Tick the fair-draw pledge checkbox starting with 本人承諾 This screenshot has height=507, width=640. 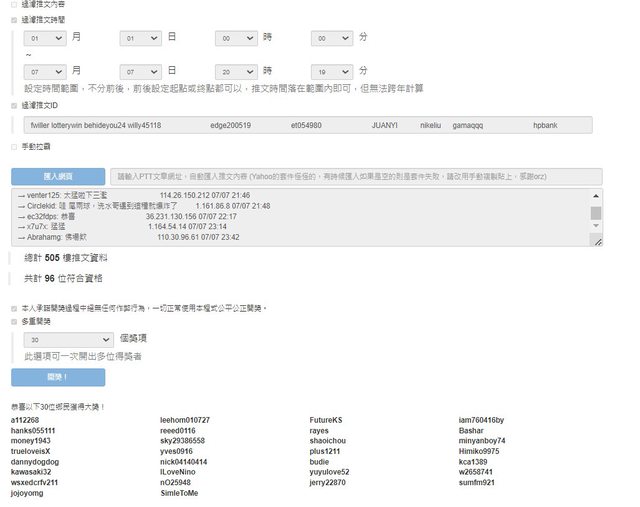click(13, 308)
